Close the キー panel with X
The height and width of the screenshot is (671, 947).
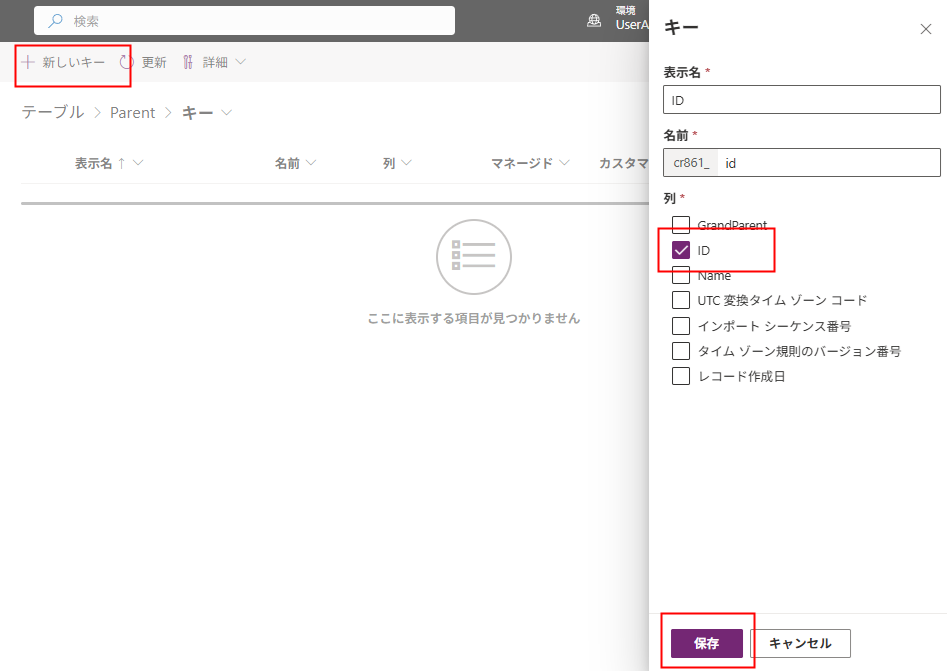(925, 29)
